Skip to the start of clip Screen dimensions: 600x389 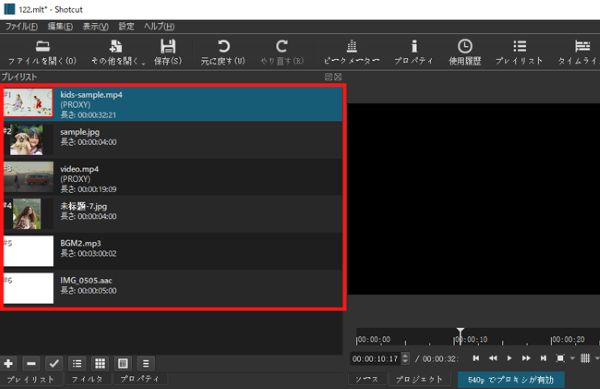coord(476,358)
